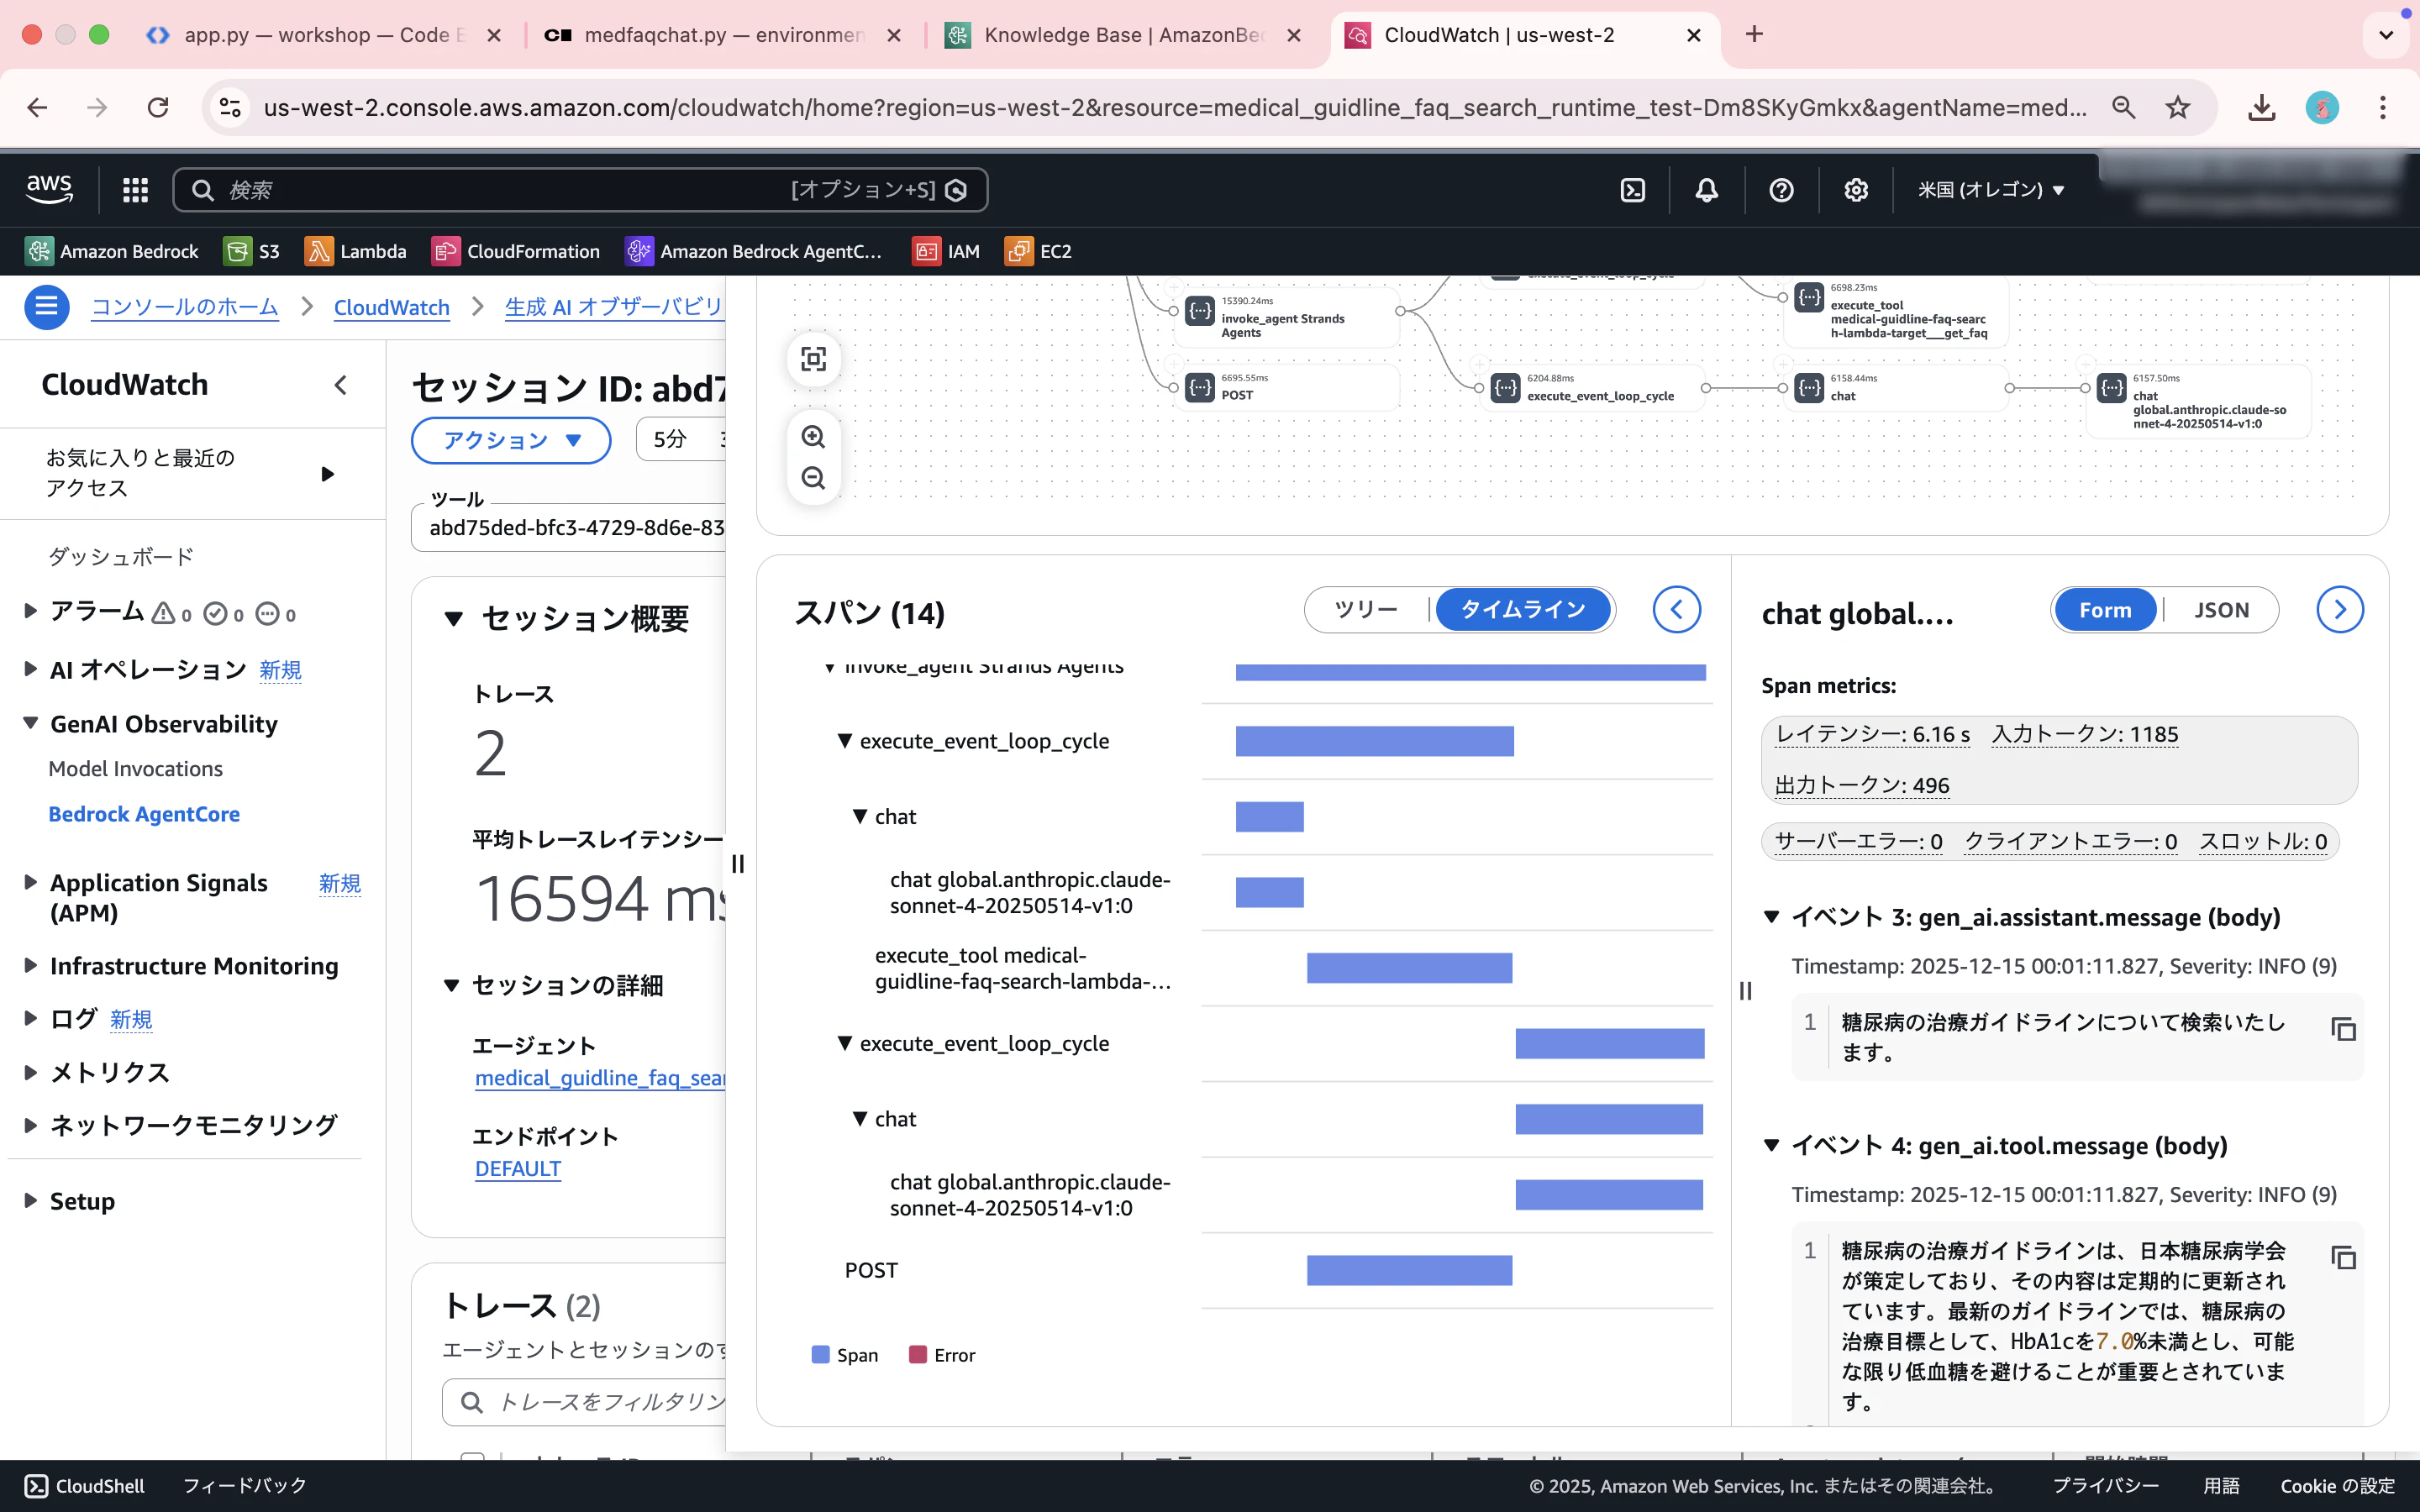This screenshot has height=1512, width=2420.
Task: Open CloudShell terminal icon in top bar
Action: coord(1632,190)
